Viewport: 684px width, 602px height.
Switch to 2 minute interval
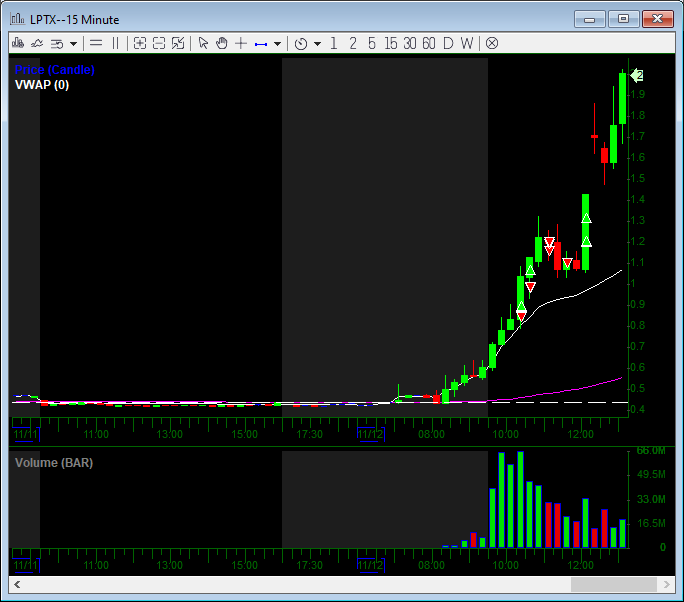click(x=353, y=43)
